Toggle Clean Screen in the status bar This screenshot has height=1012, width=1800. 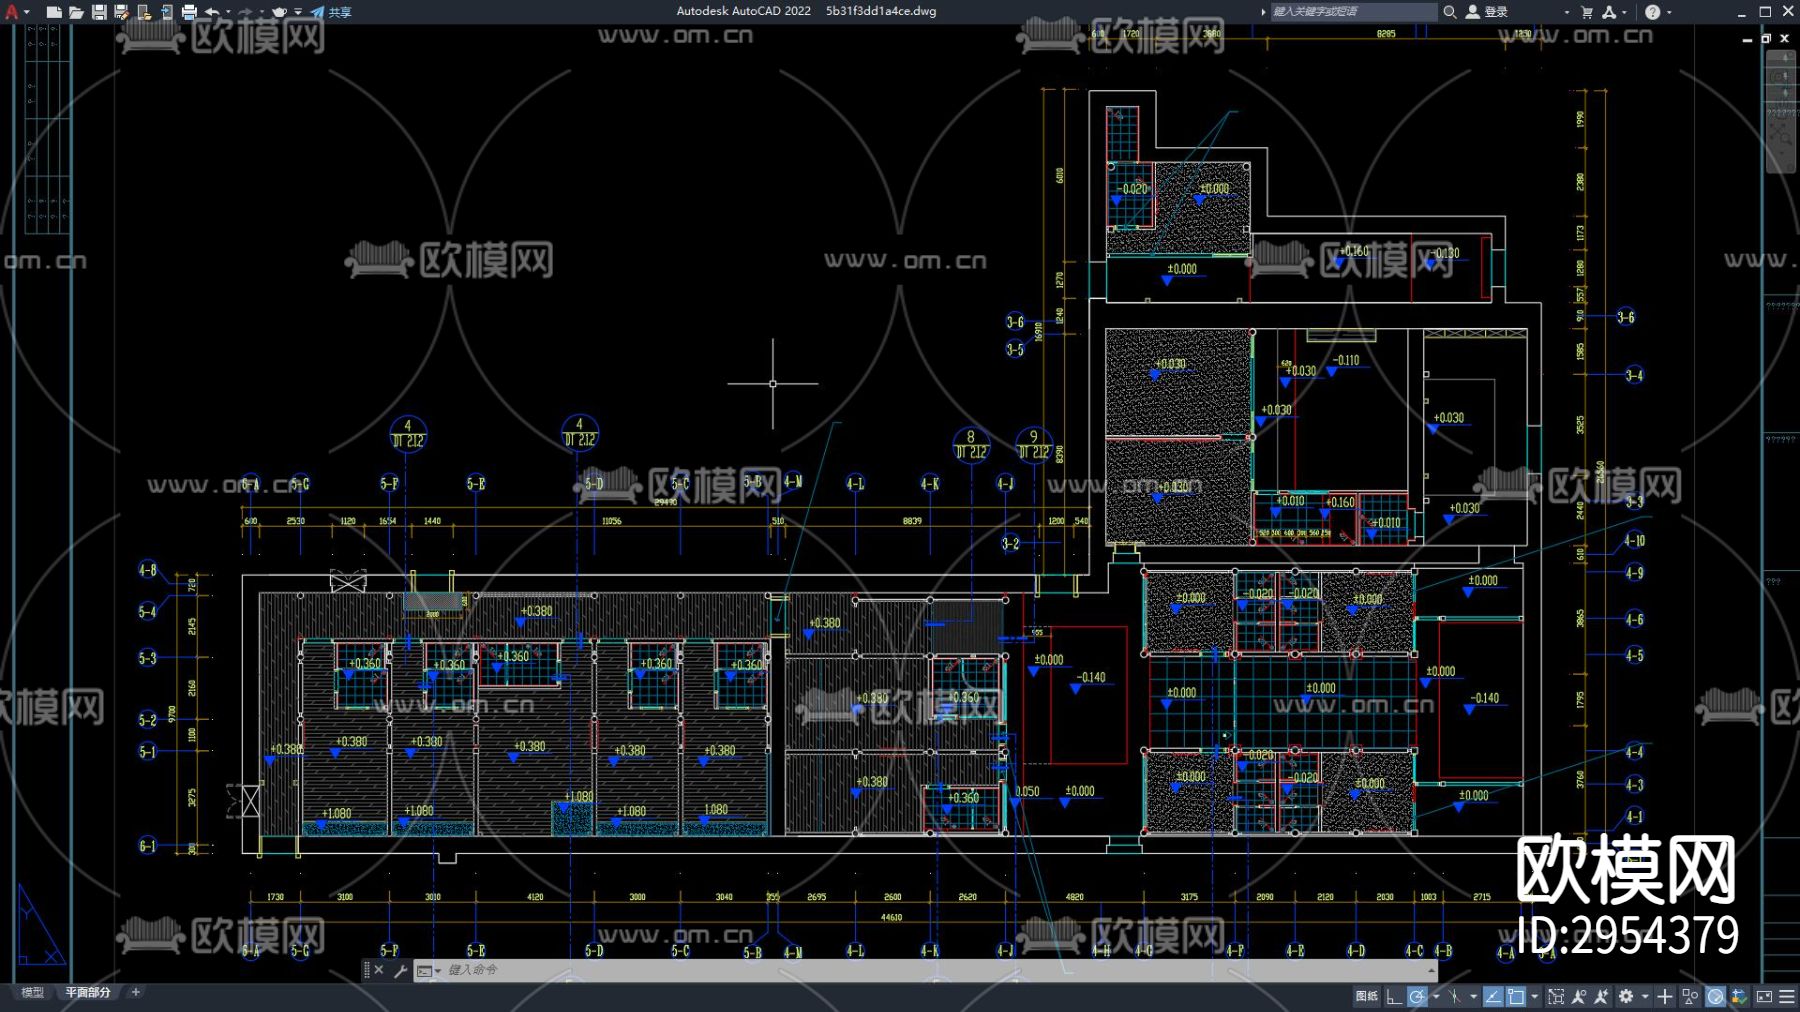[x=1764, y=996]
